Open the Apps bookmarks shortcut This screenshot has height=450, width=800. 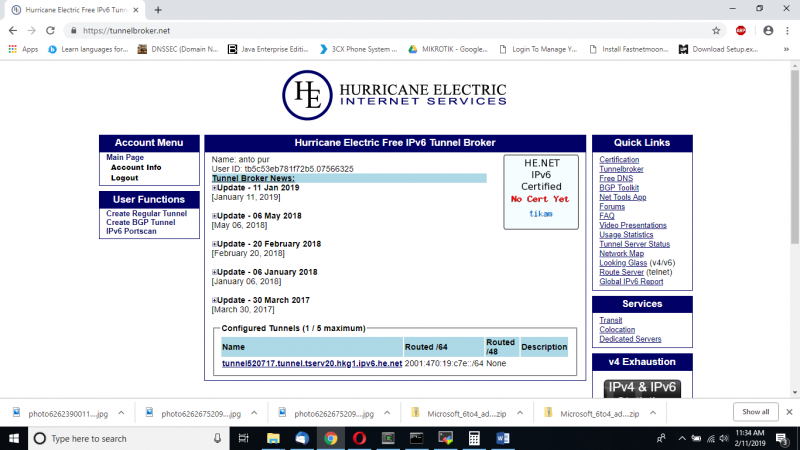click(x=23, y=49)
